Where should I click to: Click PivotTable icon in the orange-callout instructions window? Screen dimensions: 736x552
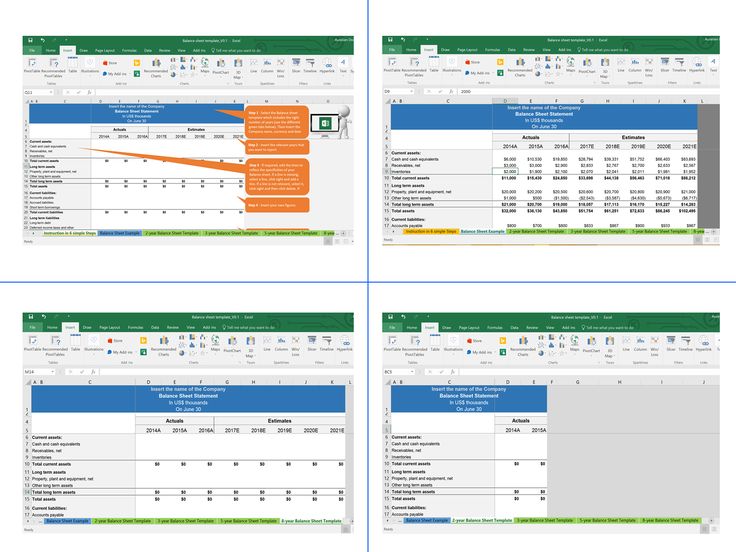pyautogui.click(x=32, y=65)
